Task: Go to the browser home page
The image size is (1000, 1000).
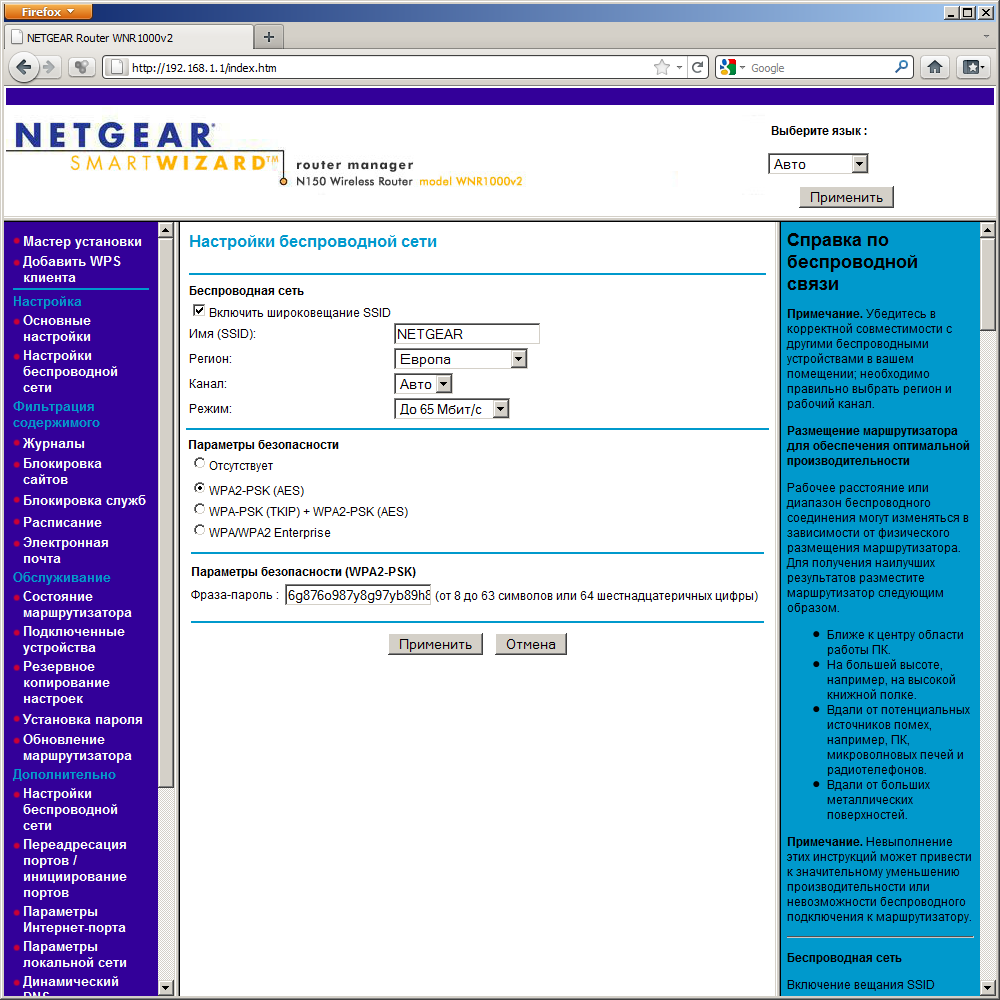Action: pos(935,67)
